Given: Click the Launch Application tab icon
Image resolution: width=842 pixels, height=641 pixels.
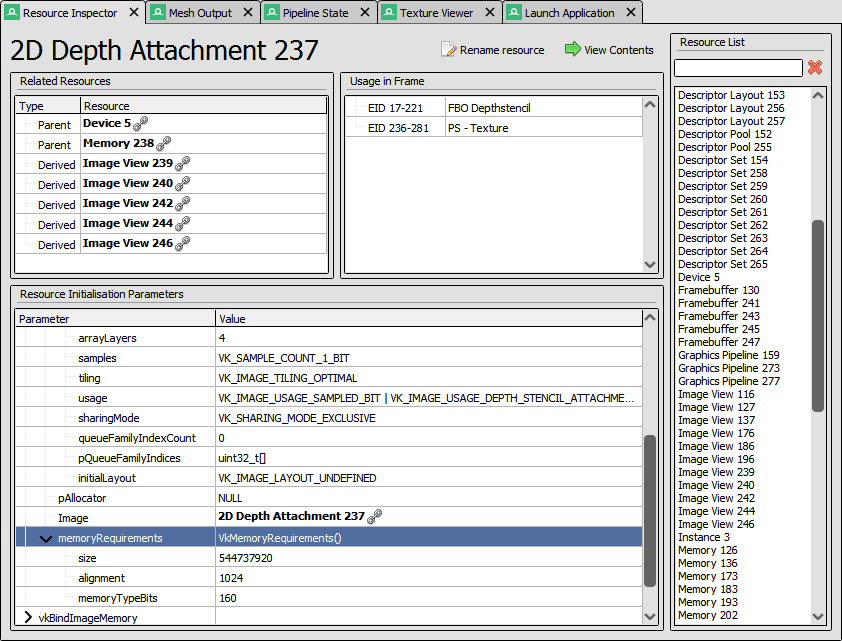Looking at the screenshot, I should (514, 12).
